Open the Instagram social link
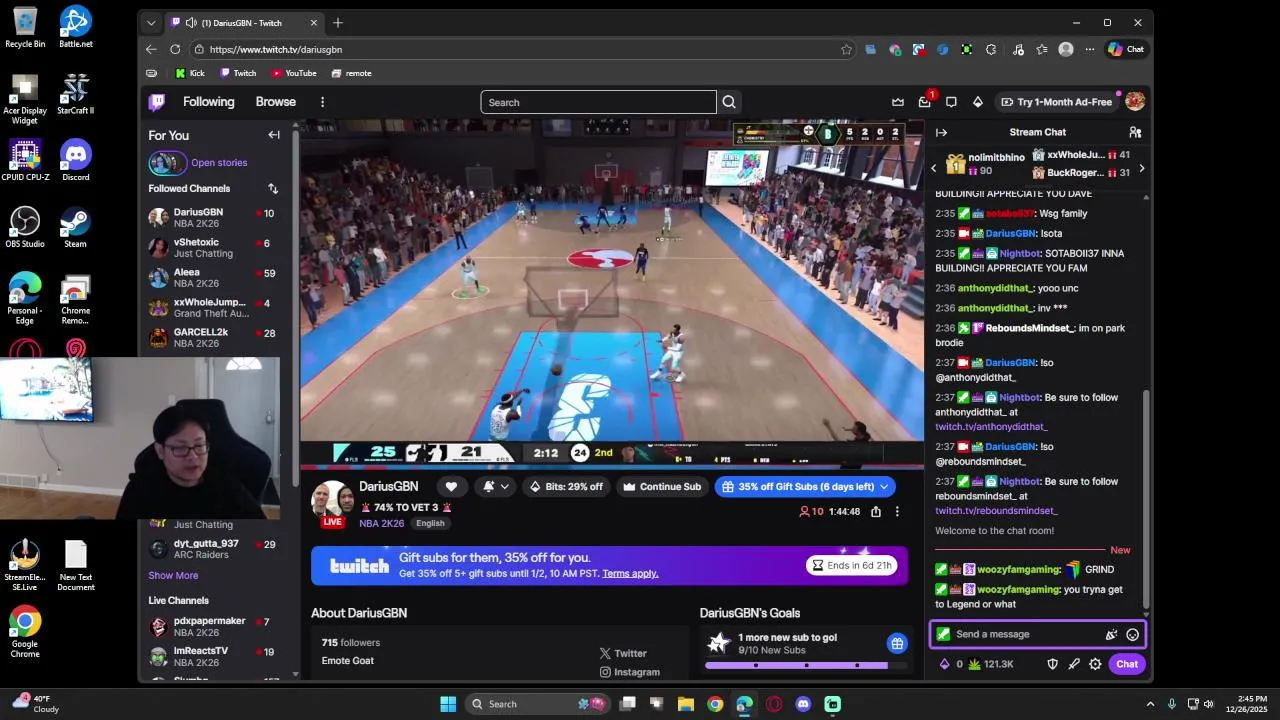Image resolution: width=1280 pixels, height=720 pixels. [x=630, y=672]
